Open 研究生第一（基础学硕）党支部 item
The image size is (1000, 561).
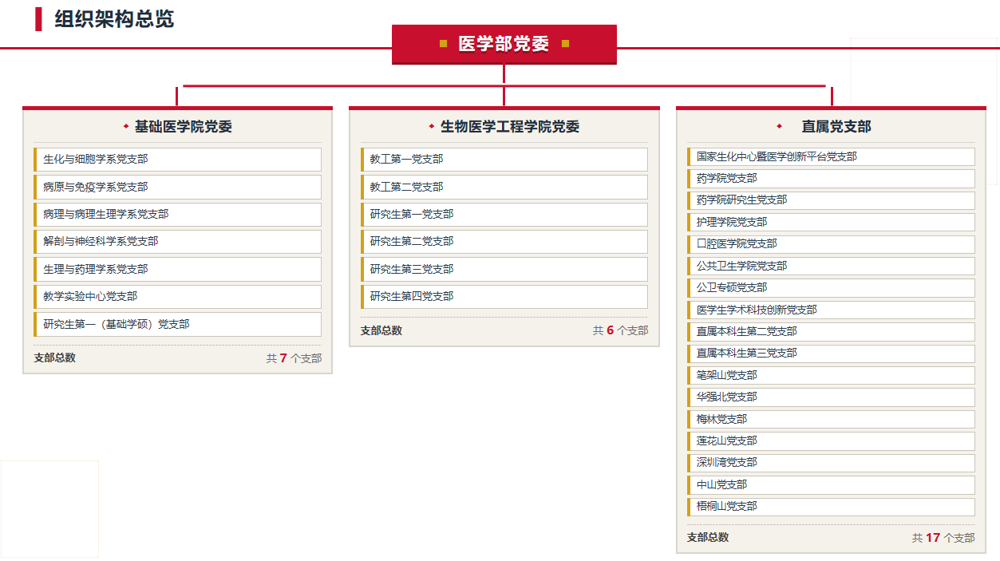[x=177, y=324]
